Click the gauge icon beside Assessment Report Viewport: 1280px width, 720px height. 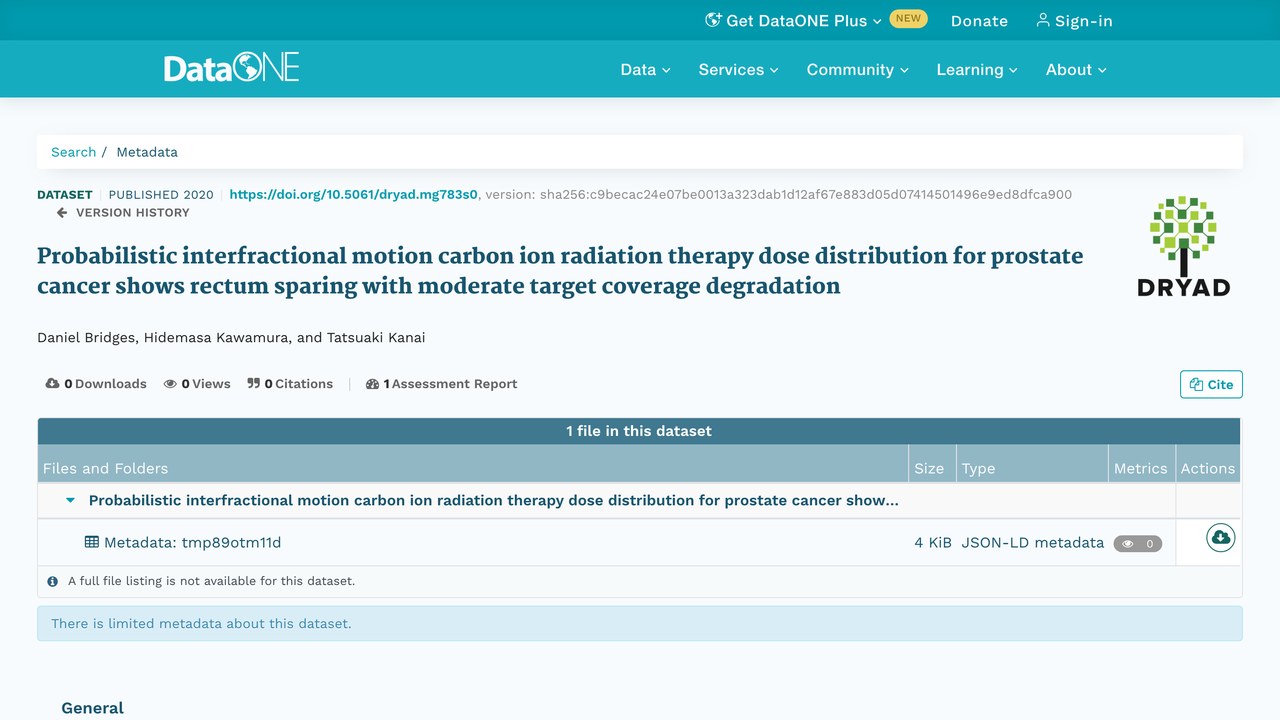pos(373,384)
